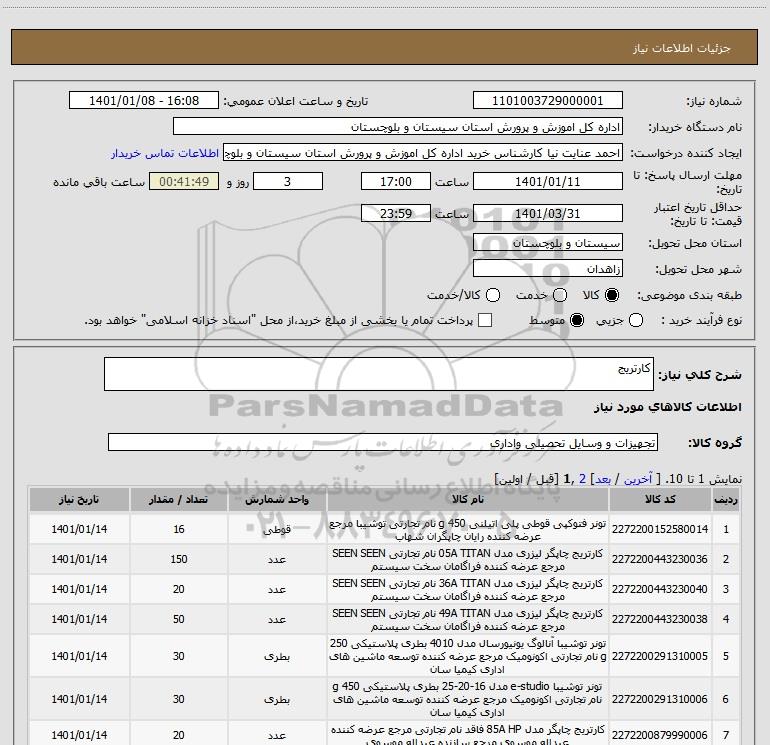770x745 pixels.
Task: Click the price validity date 1401/03/31
Action: point(548,213)
